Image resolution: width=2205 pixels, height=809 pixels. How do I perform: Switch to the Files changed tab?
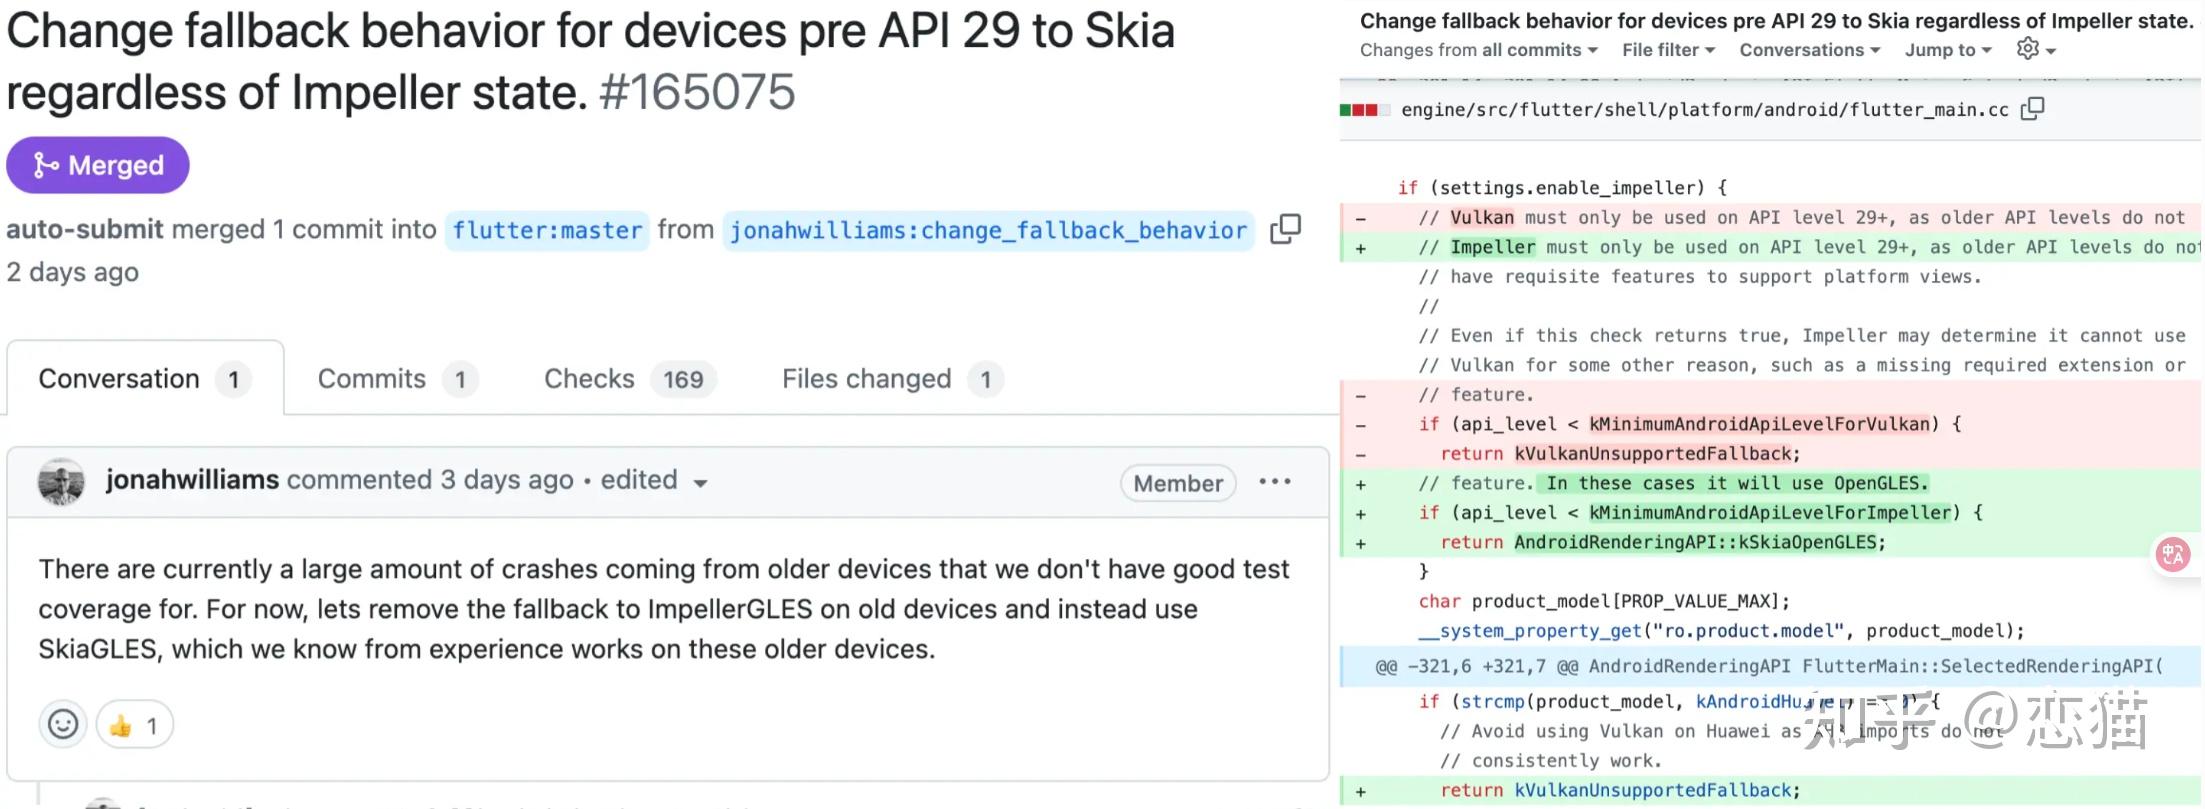coord(865,378)
